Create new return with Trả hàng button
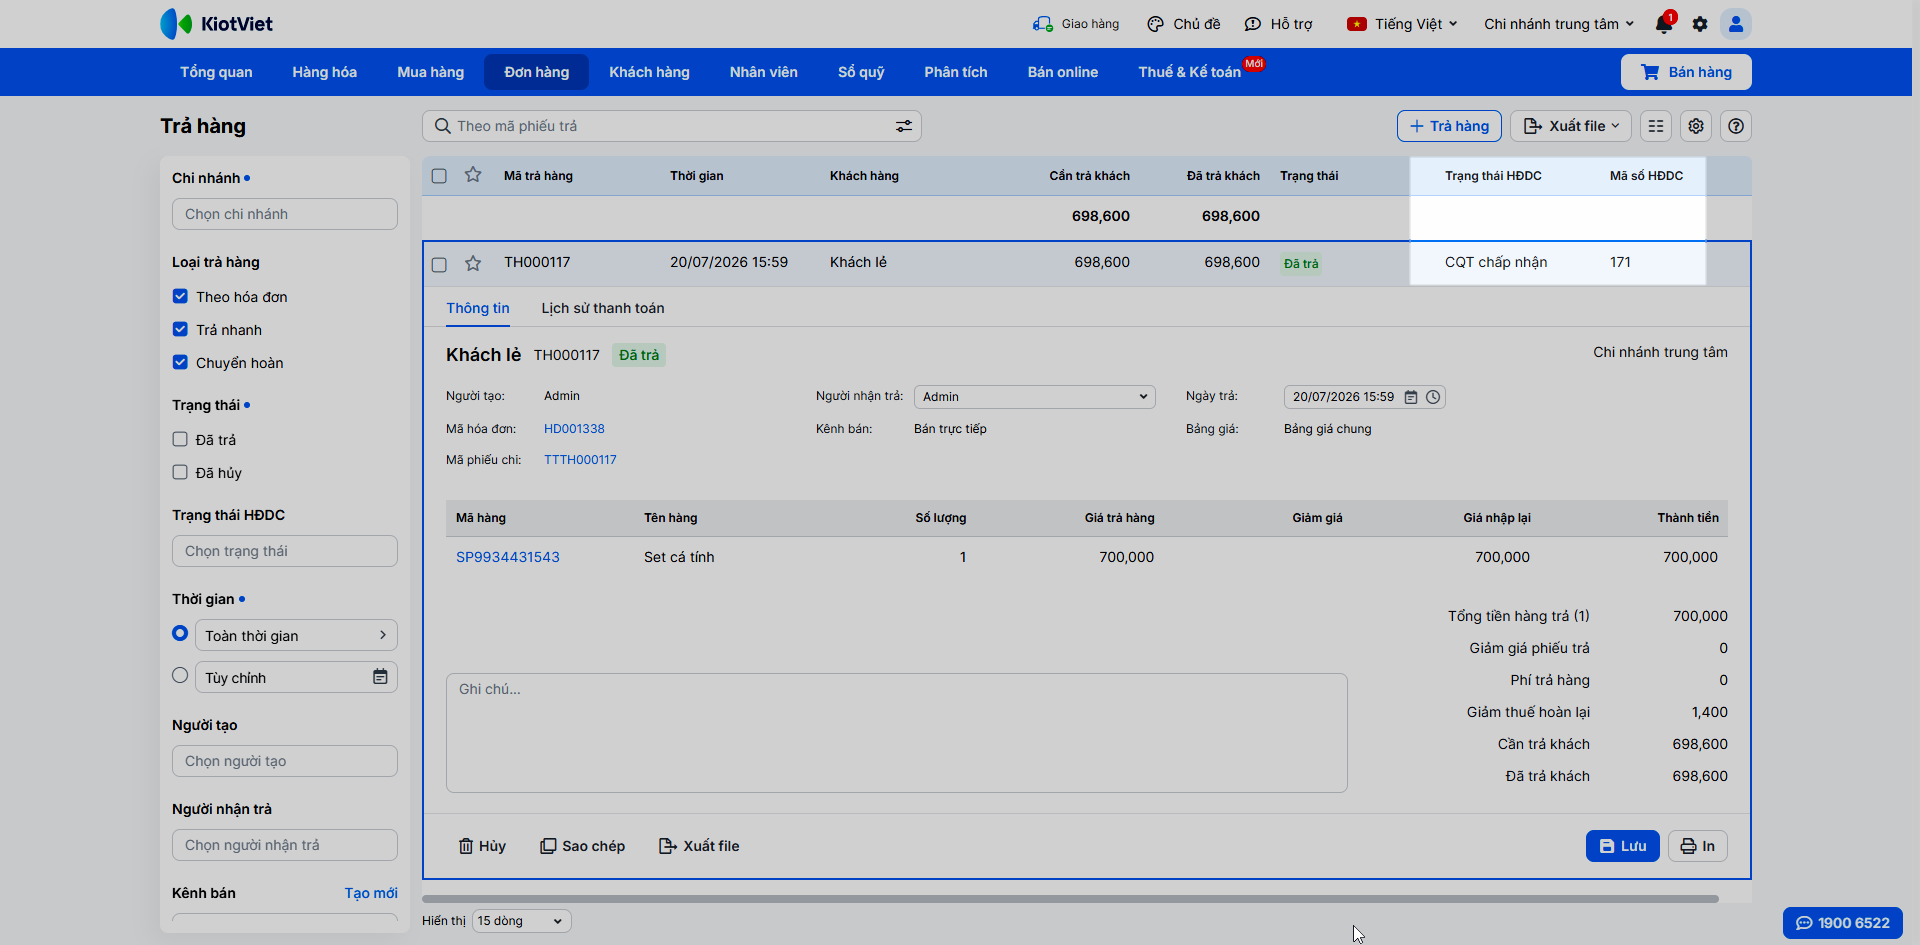 pos(1449,126)
